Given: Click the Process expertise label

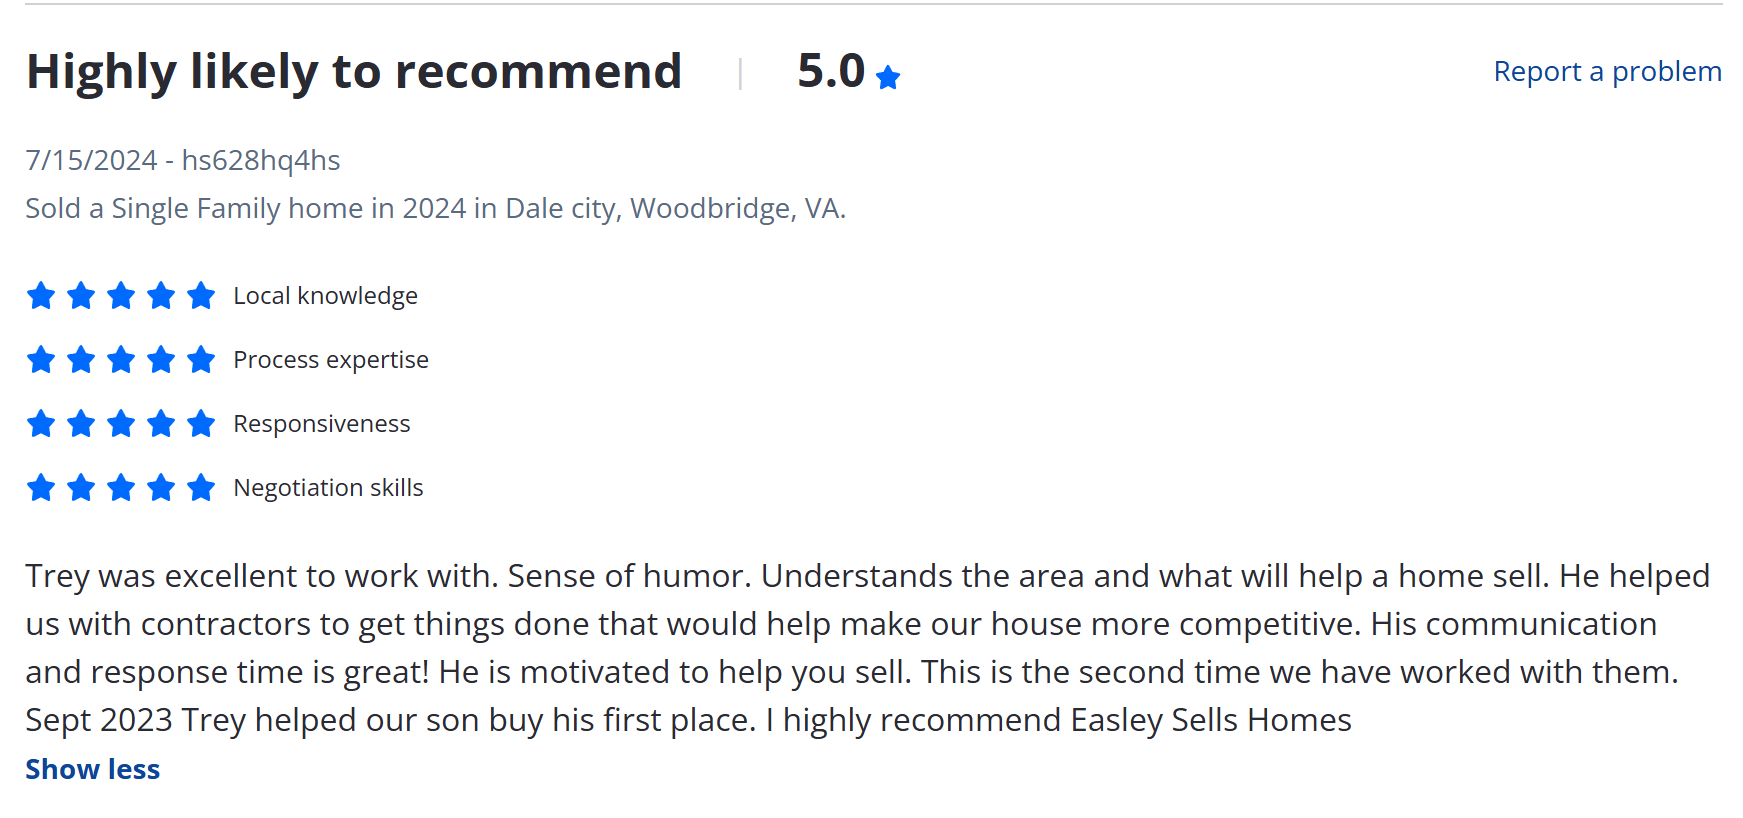Looking at the screenshot, I should pos(331,360).
